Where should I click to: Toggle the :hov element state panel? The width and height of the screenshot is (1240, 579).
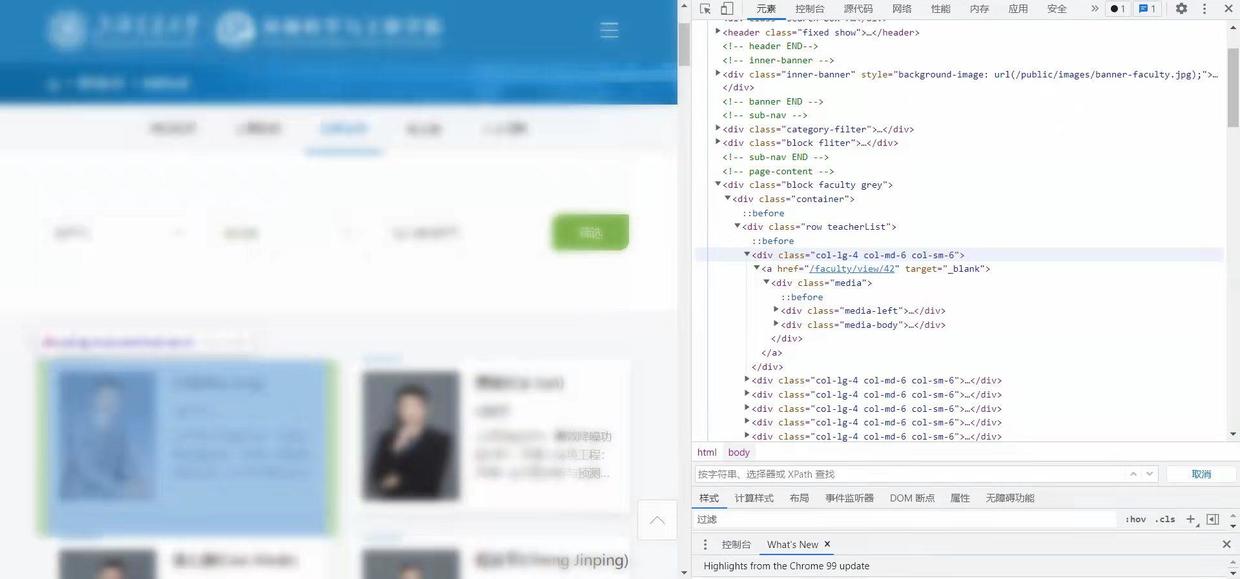[x=1136, y=519]
